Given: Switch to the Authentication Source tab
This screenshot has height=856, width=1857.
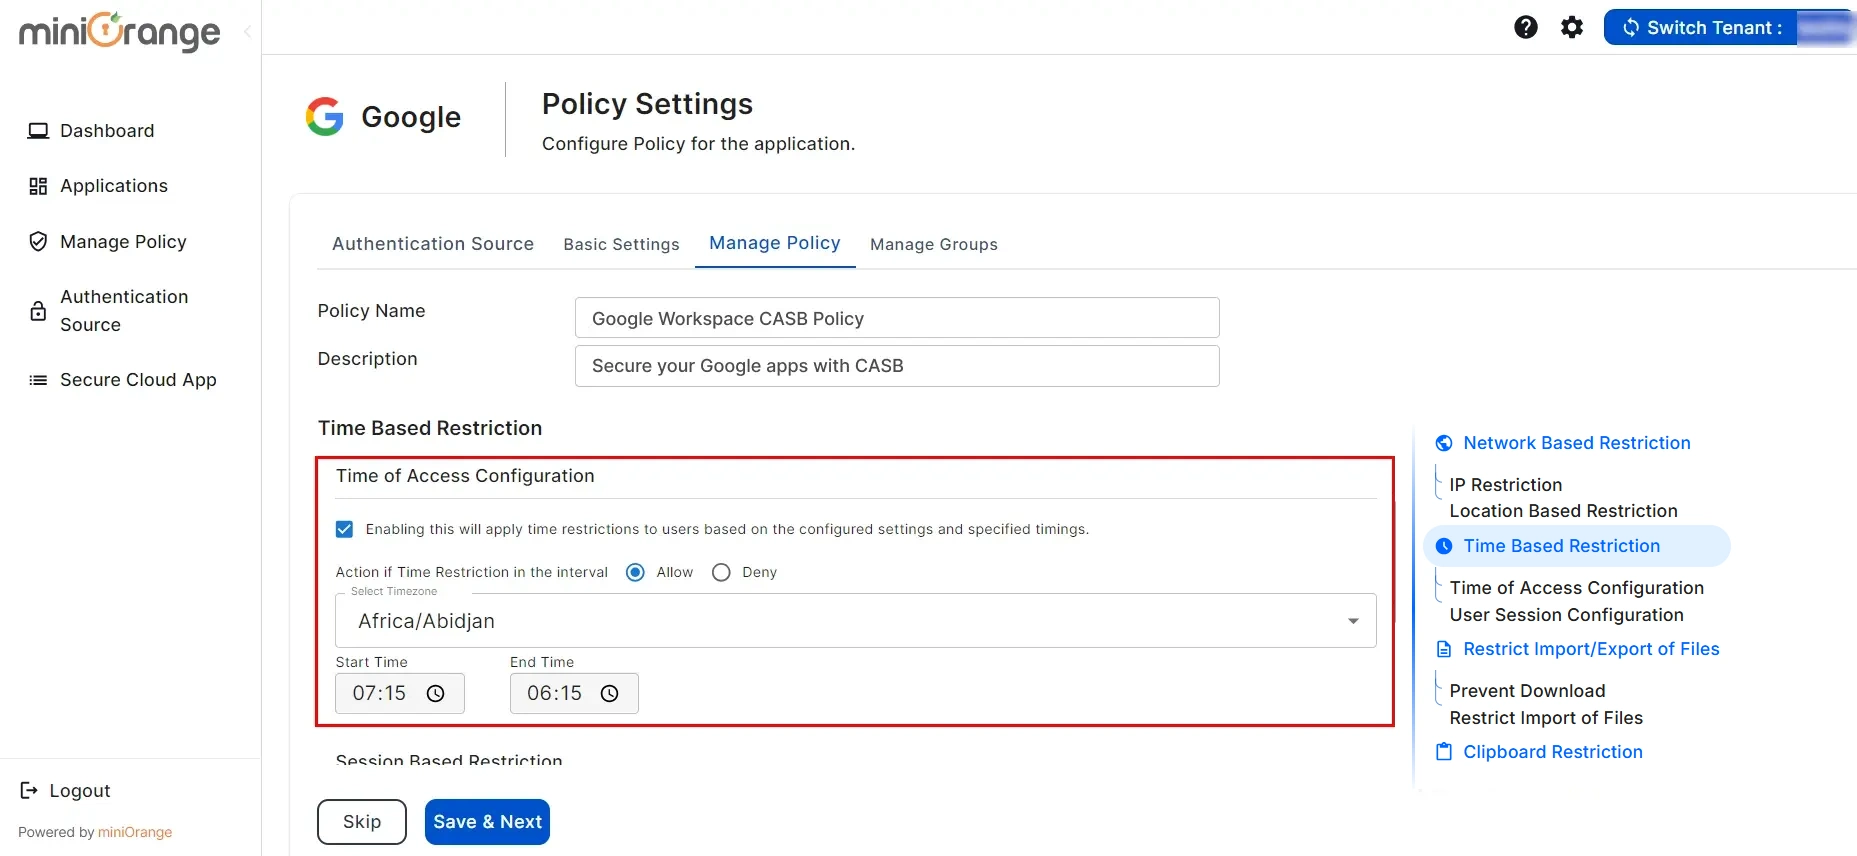Looking at the screenshot, I should [x=433, y=244].
